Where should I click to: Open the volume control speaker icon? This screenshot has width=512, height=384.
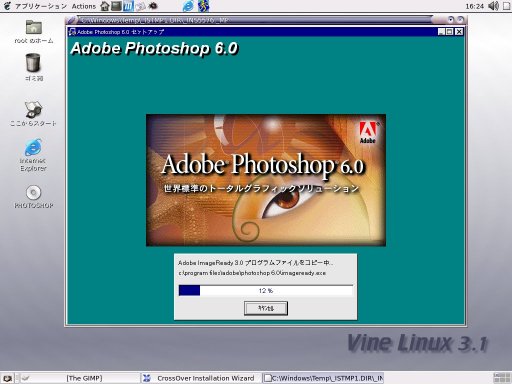tap(493, 6)
